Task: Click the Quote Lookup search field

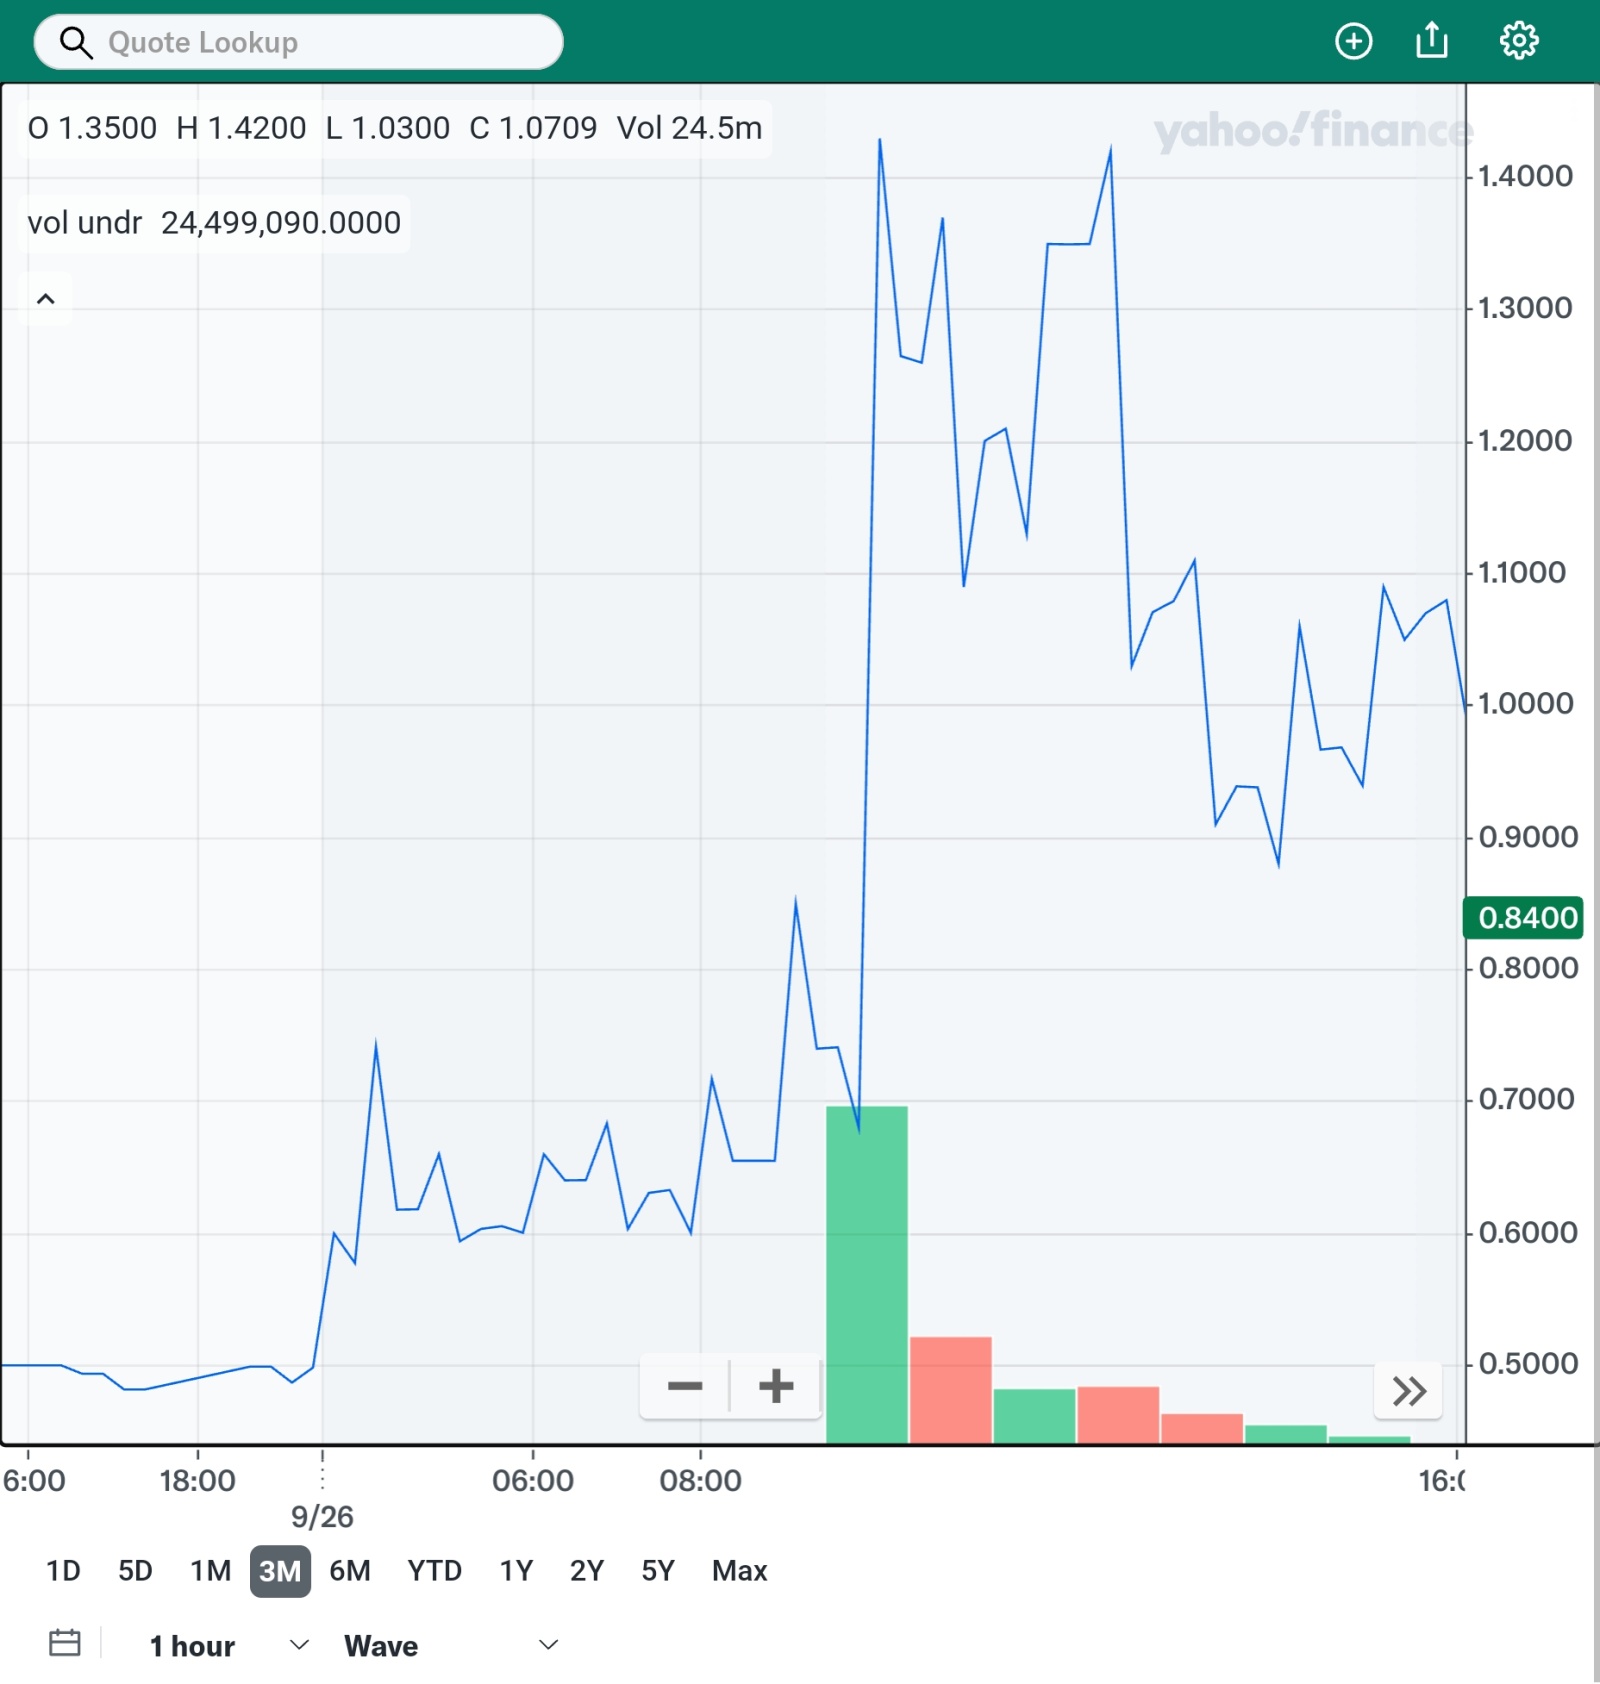Action: point(298,42)
